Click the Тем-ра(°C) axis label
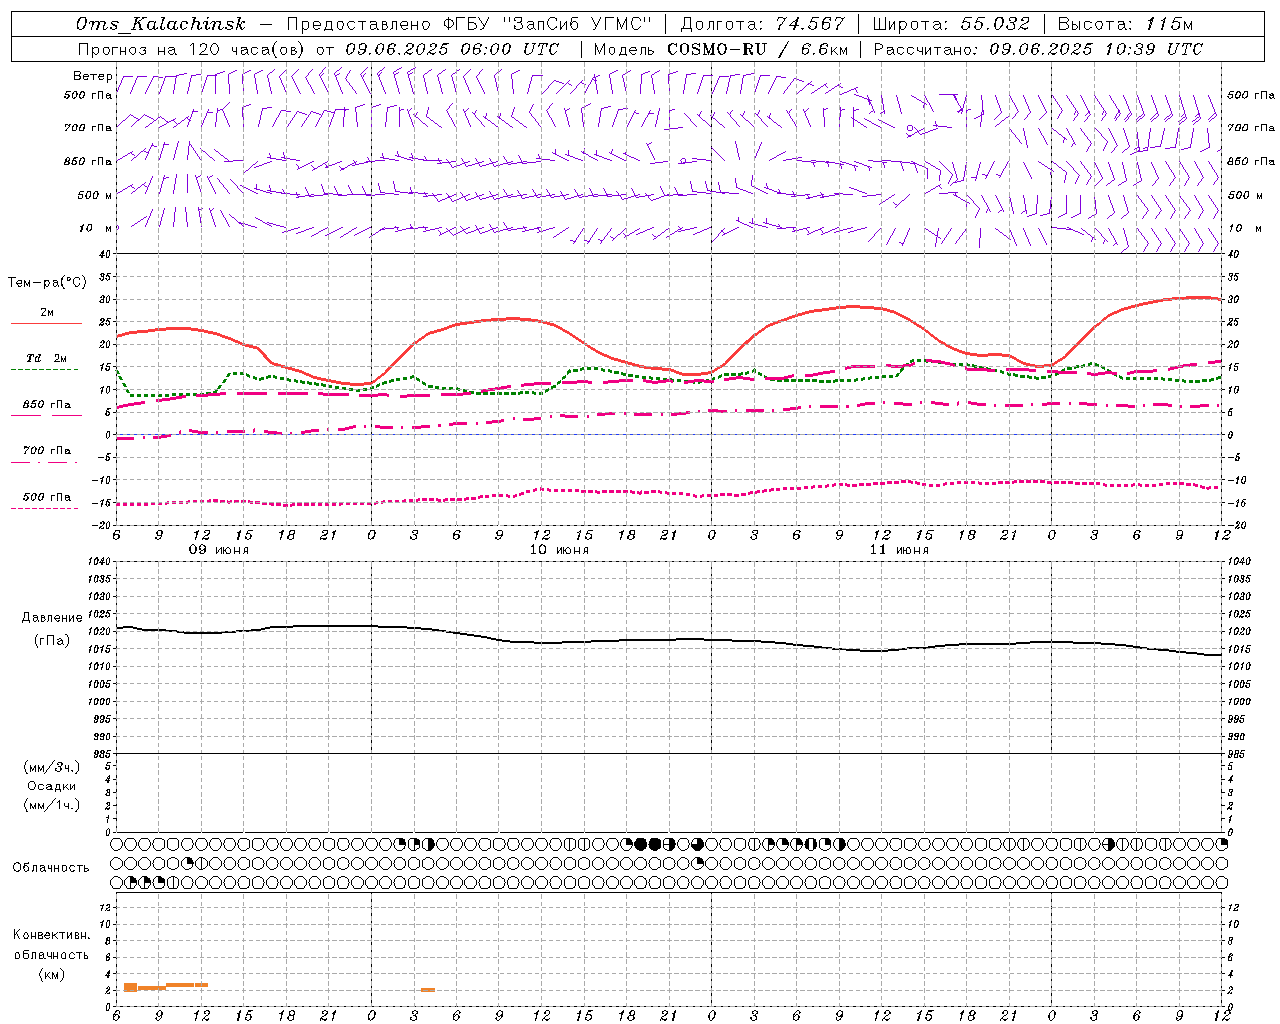This screenshot has width=1280, height=1024. (47, 283)
